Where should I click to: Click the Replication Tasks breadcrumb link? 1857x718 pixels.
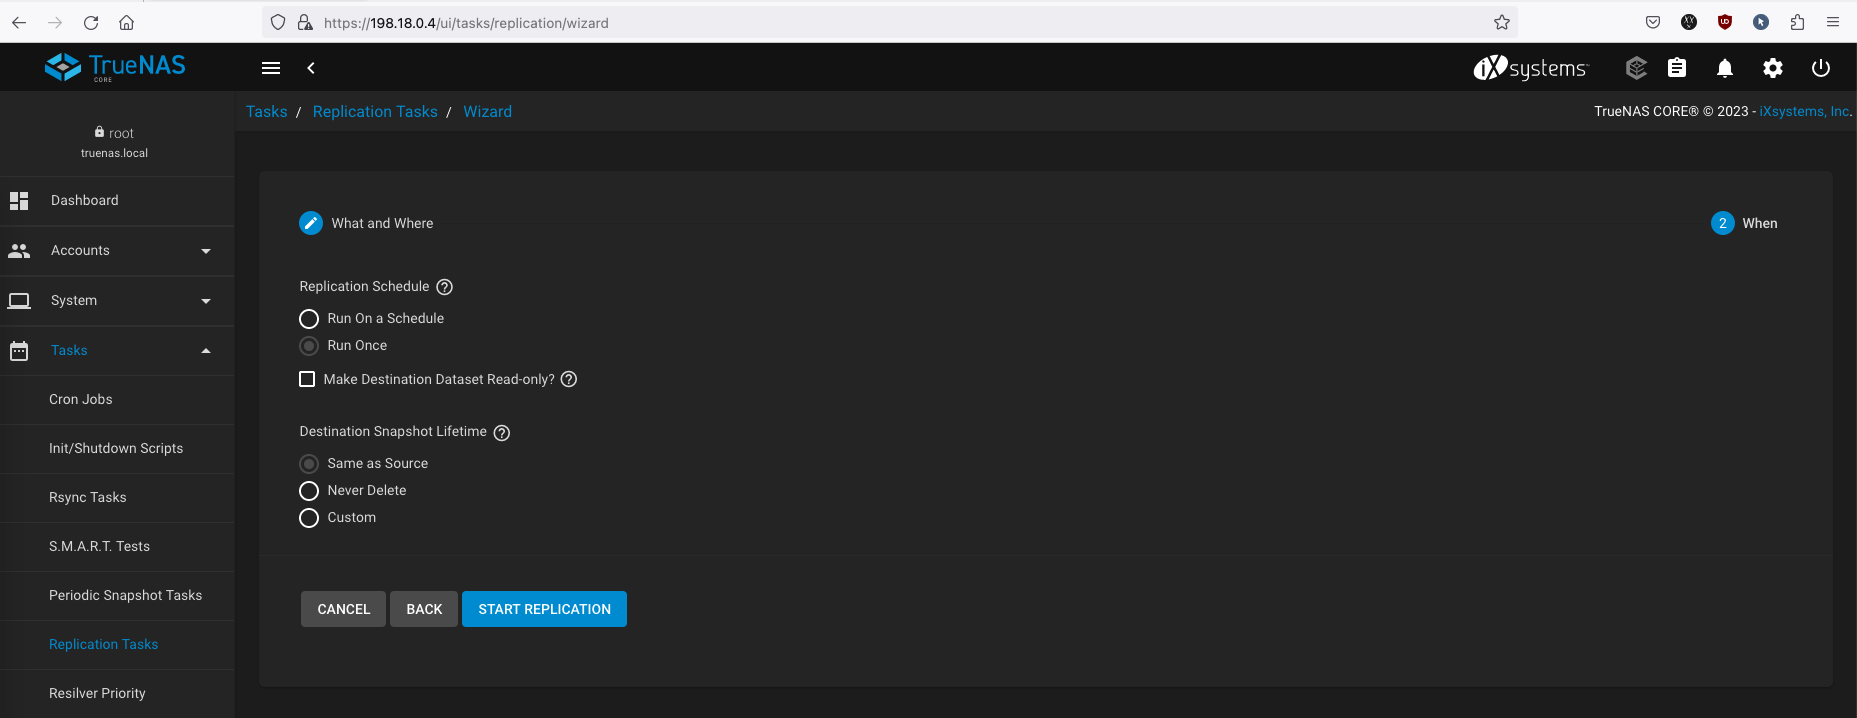coord(375,112)
